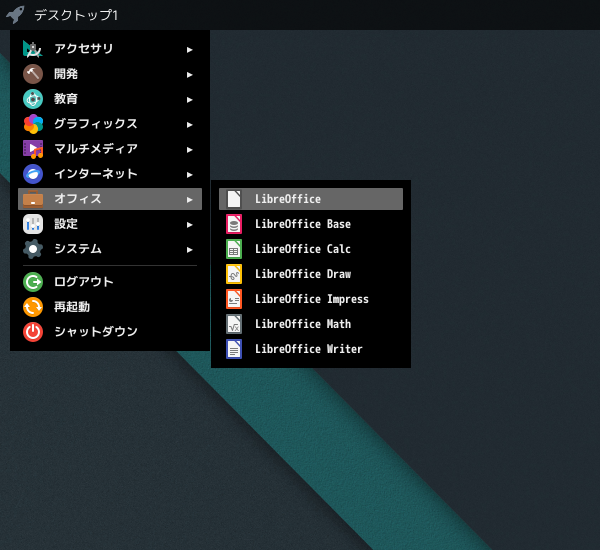The image size is (600, 550).
Task: Open the グラフィックス menu entry
Action: click(x=110, y=124)
